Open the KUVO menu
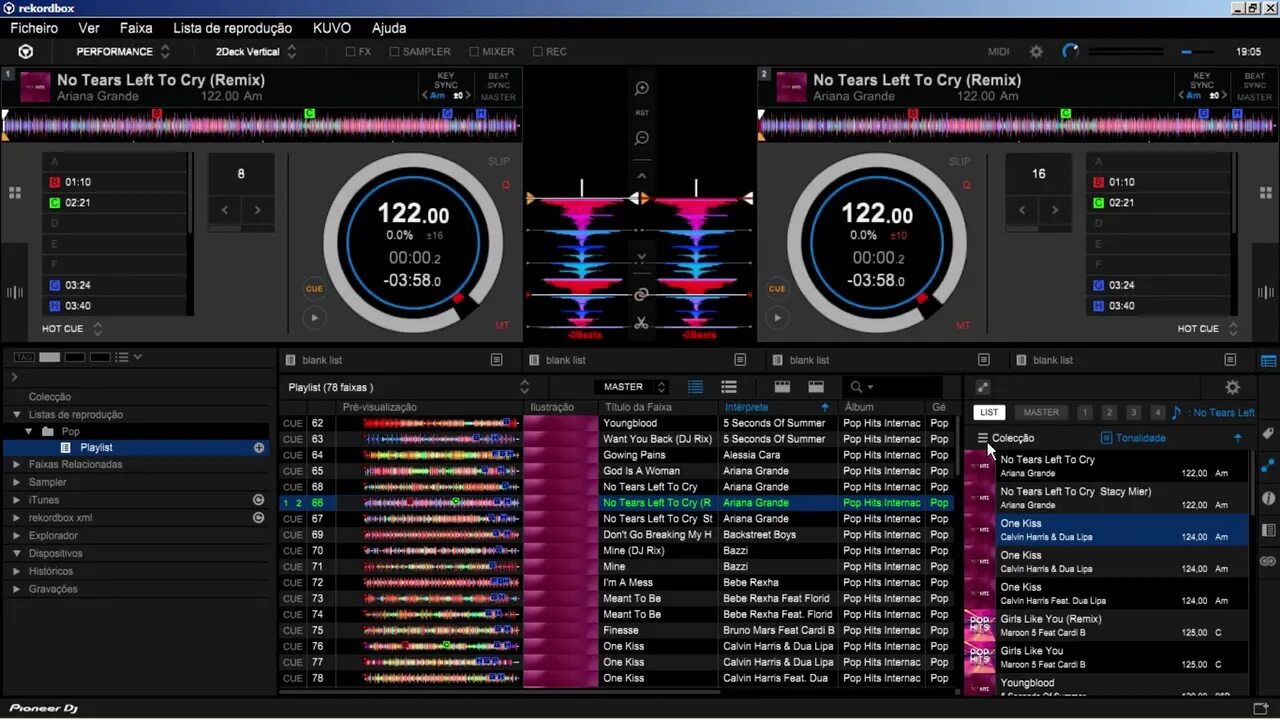1280x720 pixels. (332, 28)
